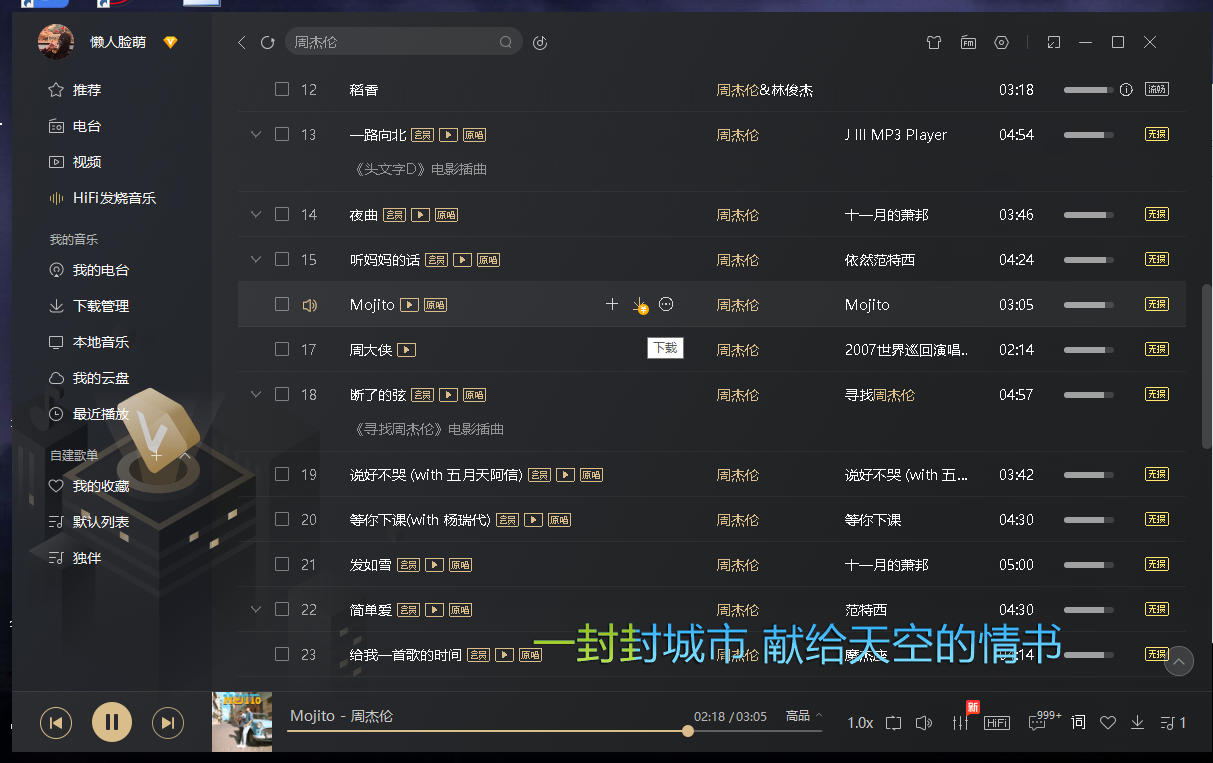The width and height of the screenshot is (1213, 763).
Task: Play the MV for 周大侠
Action: (x=406, y=350)
